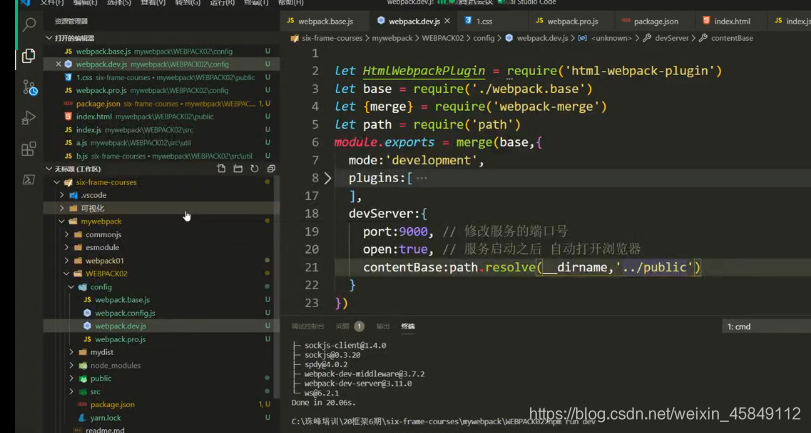Click line number 21 in the gutter
811x433 pixels.
[x=311, y=267]
